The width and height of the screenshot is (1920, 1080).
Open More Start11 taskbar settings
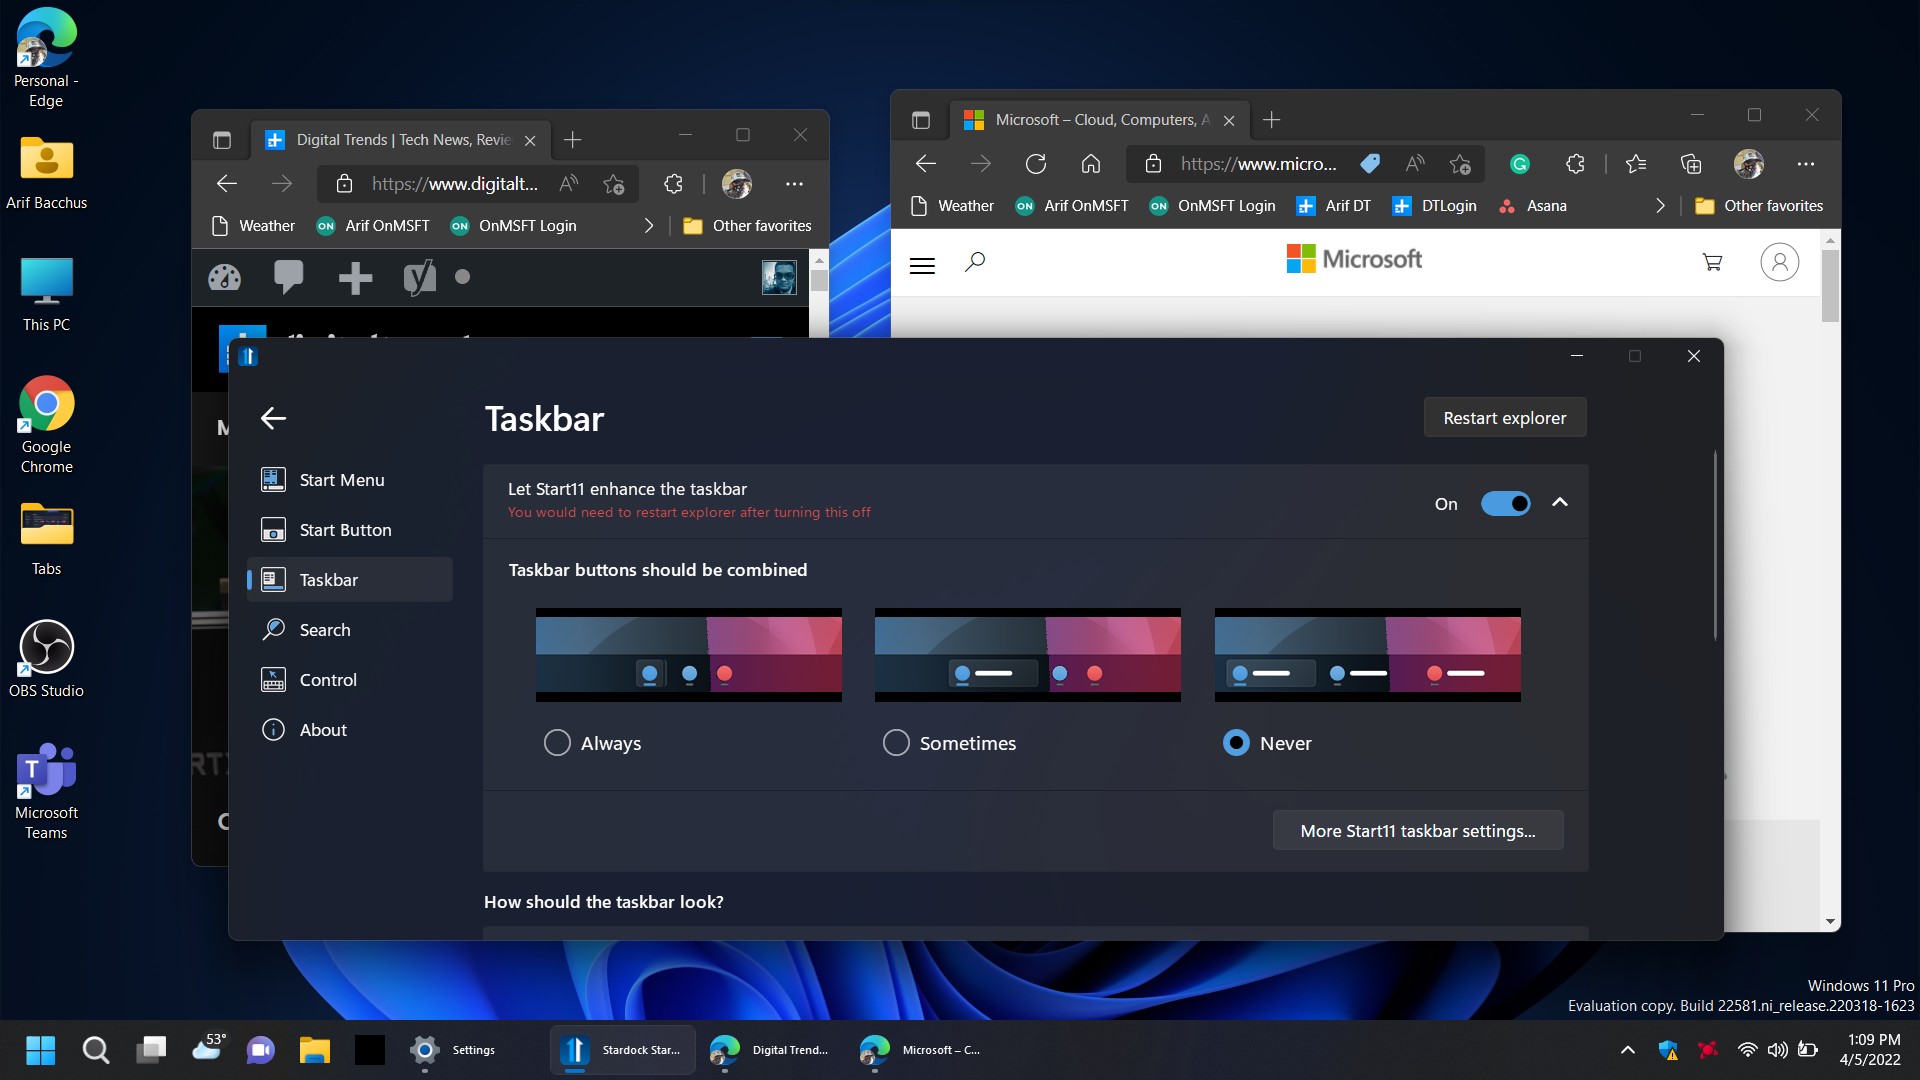coord(1416,829)
